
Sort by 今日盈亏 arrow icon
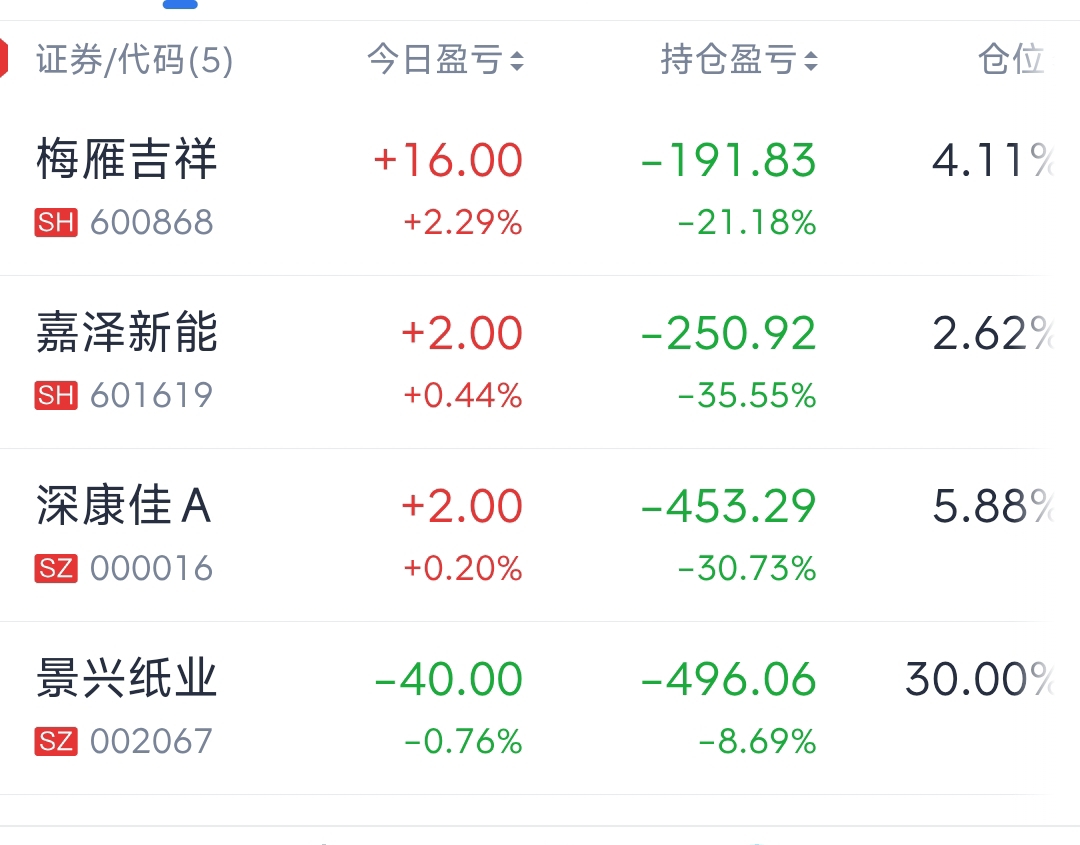click(x=516, y=62)
